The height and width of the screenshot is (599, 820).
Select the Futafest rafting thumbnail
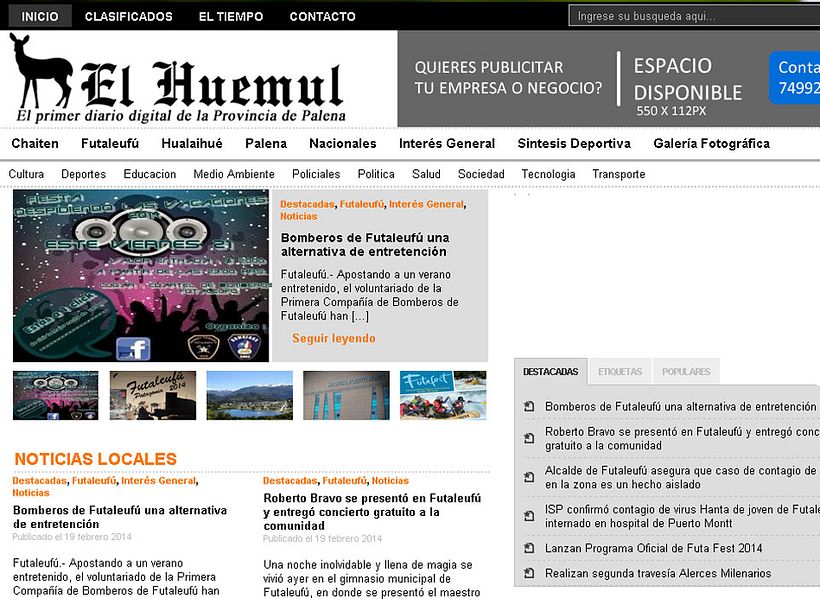click(443, 395)
